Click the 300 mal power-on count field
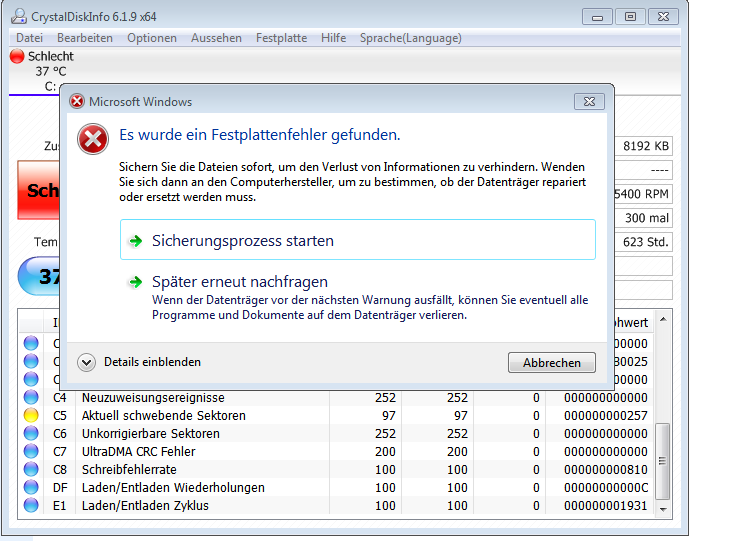This screenshot has width=729, height=541. pyautogui.click(x=643, y=218)
